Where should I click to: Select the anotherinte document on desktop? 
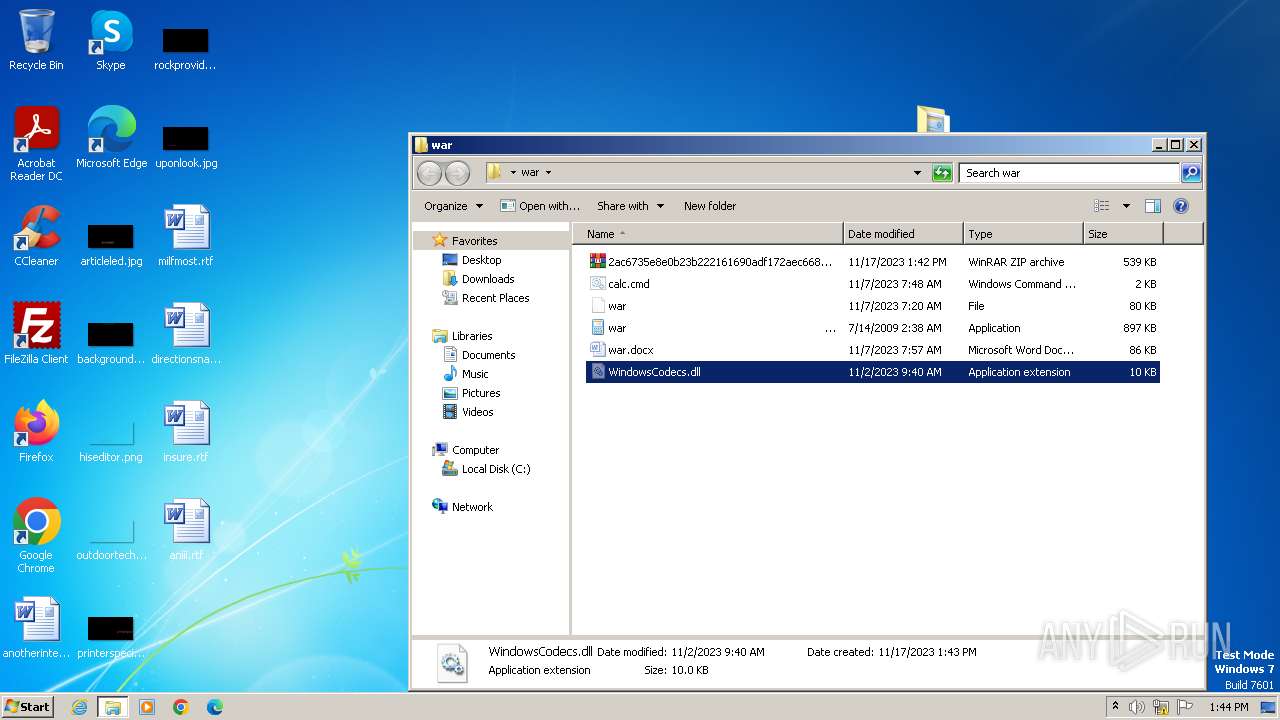36,628
